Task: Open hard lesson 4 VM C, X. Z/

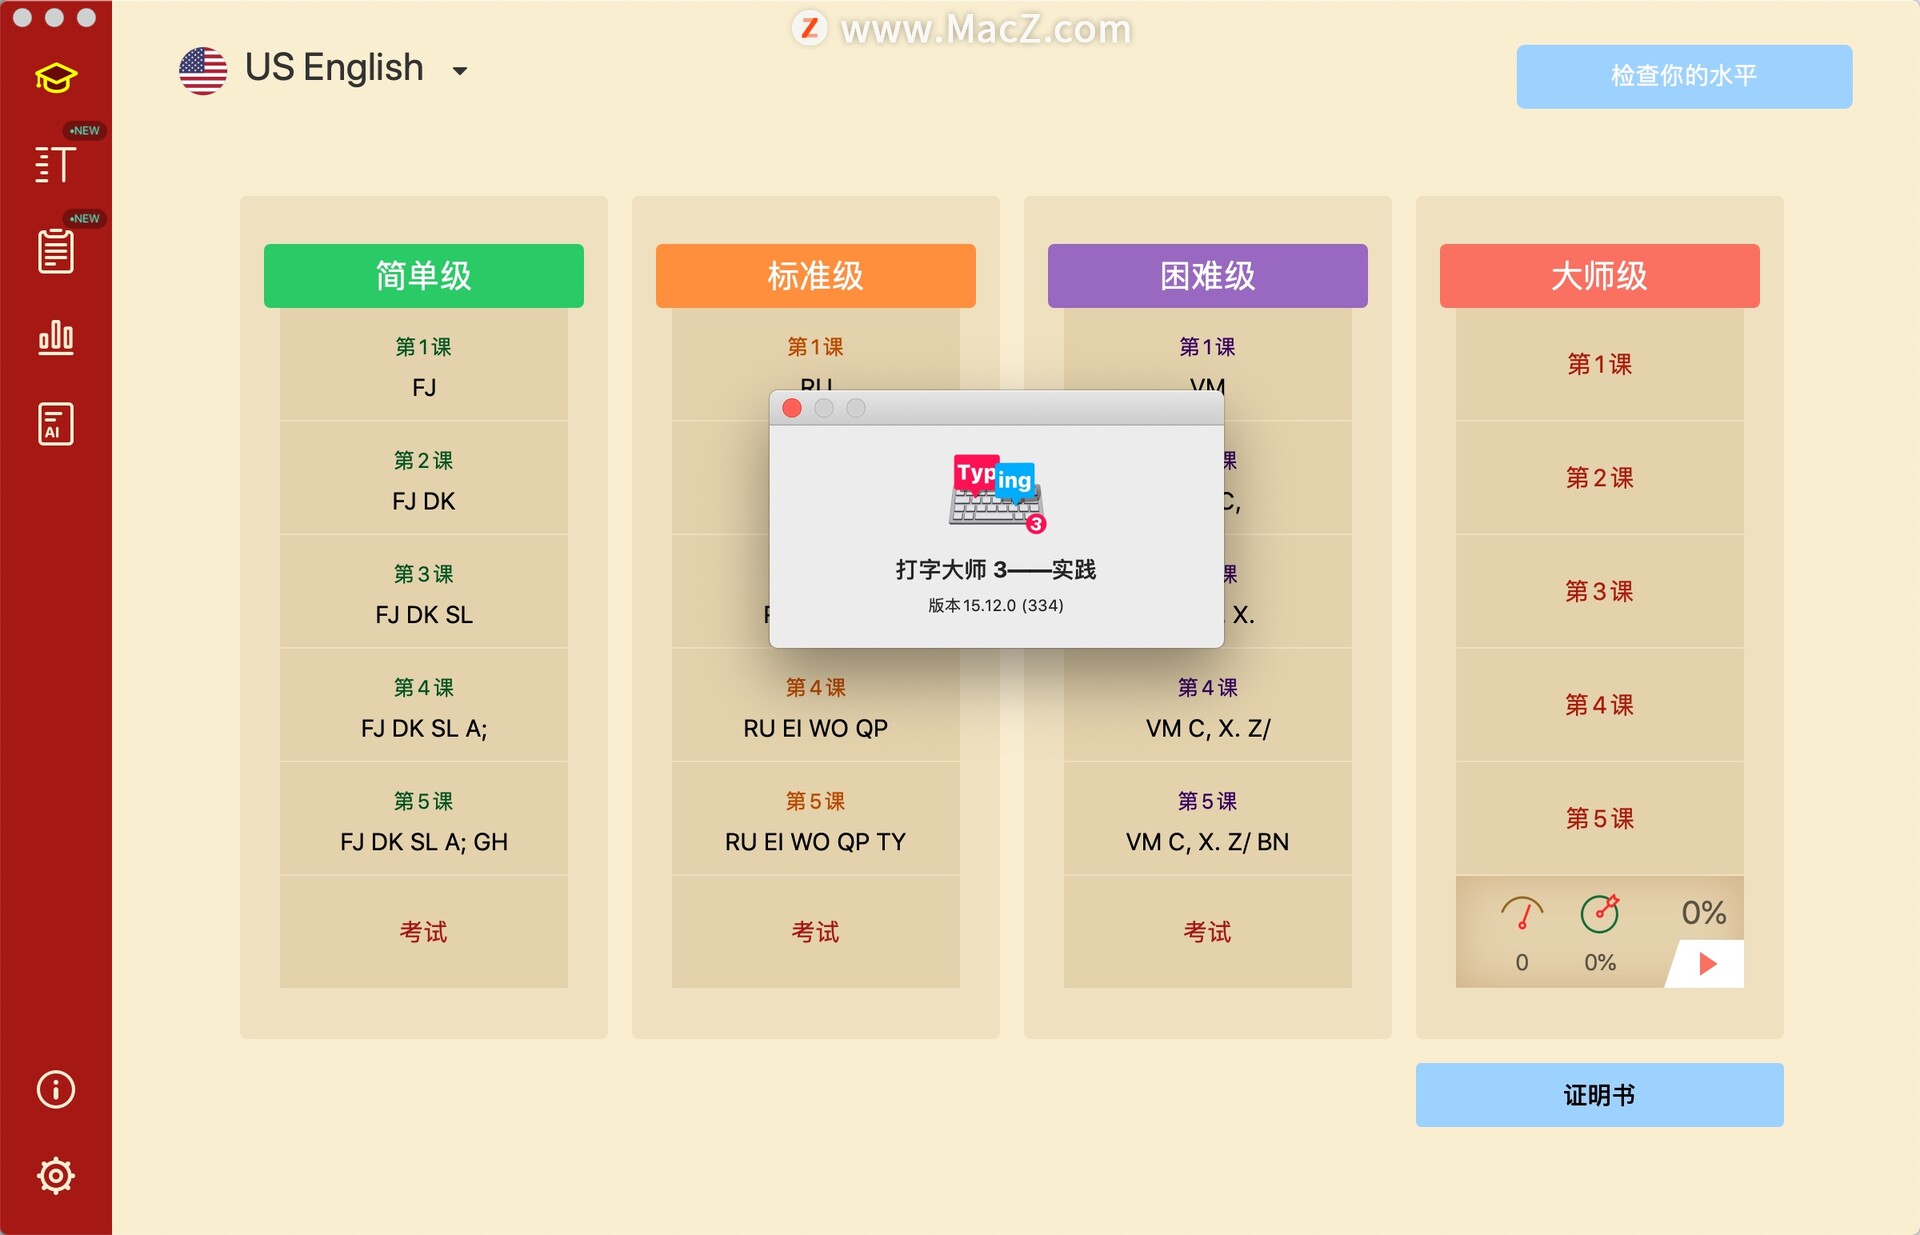Action: tap(1208, 706)
